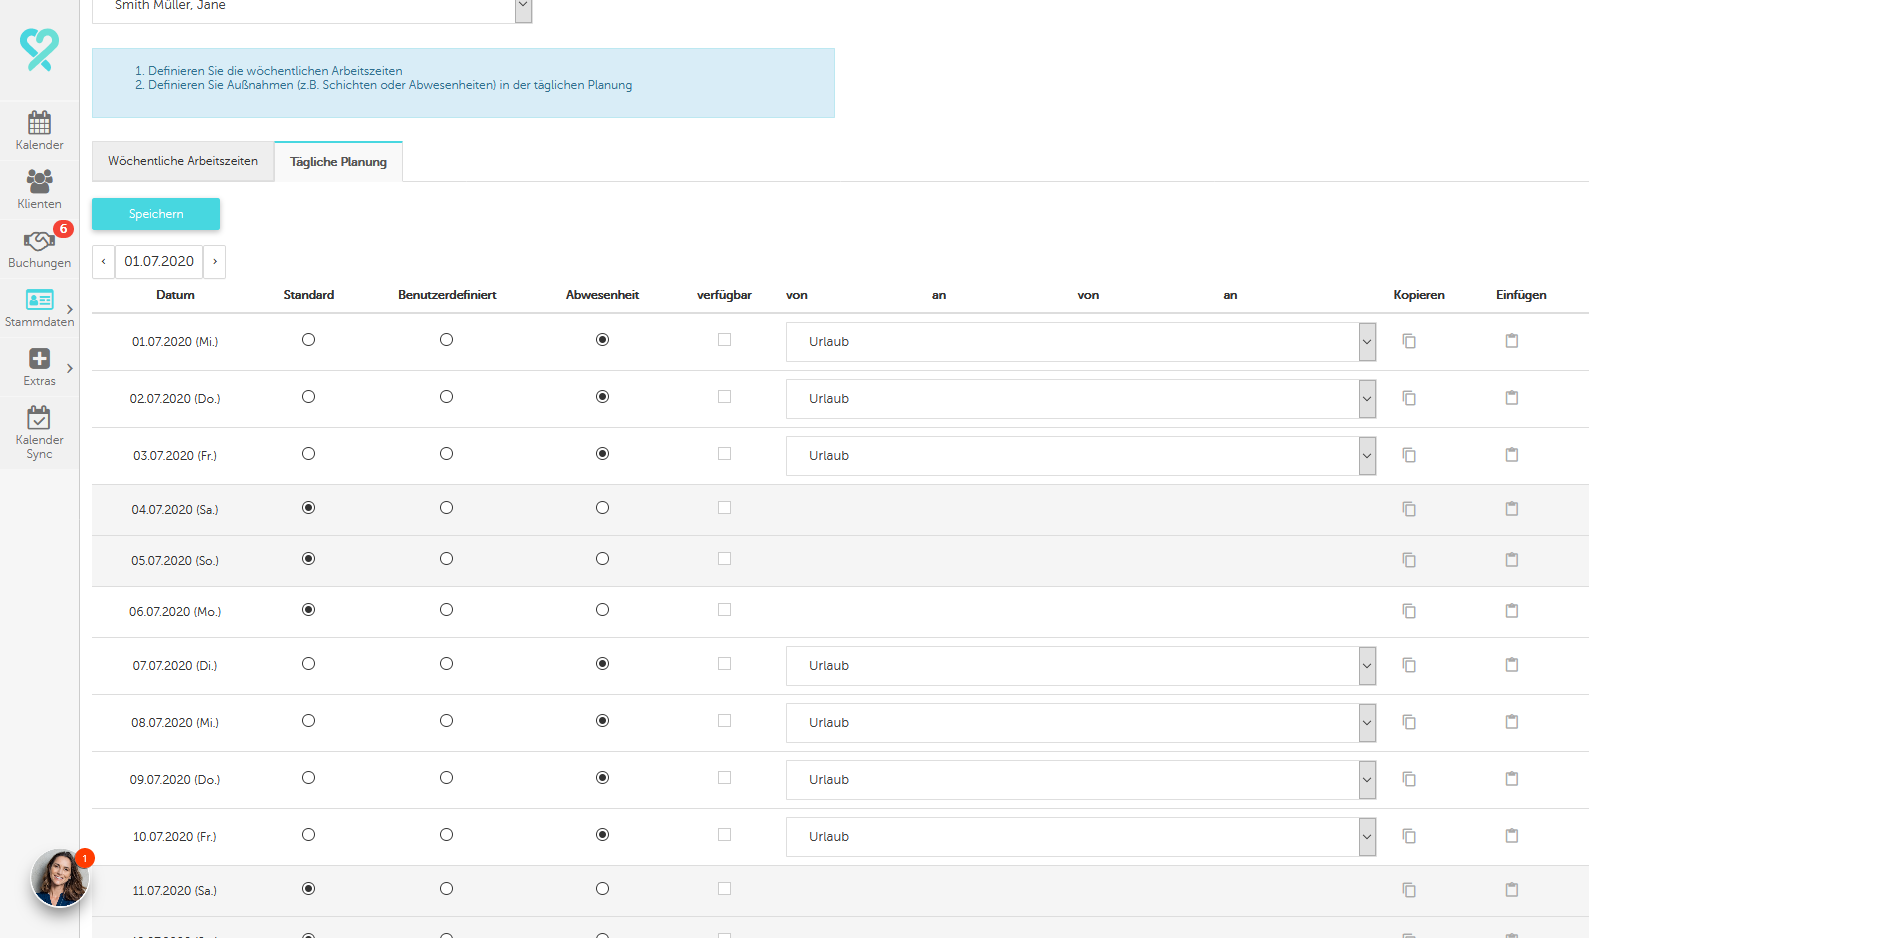Open Urlaub dropdown for 01.07.2020

pyautogui.click(x=1080, y=342)
